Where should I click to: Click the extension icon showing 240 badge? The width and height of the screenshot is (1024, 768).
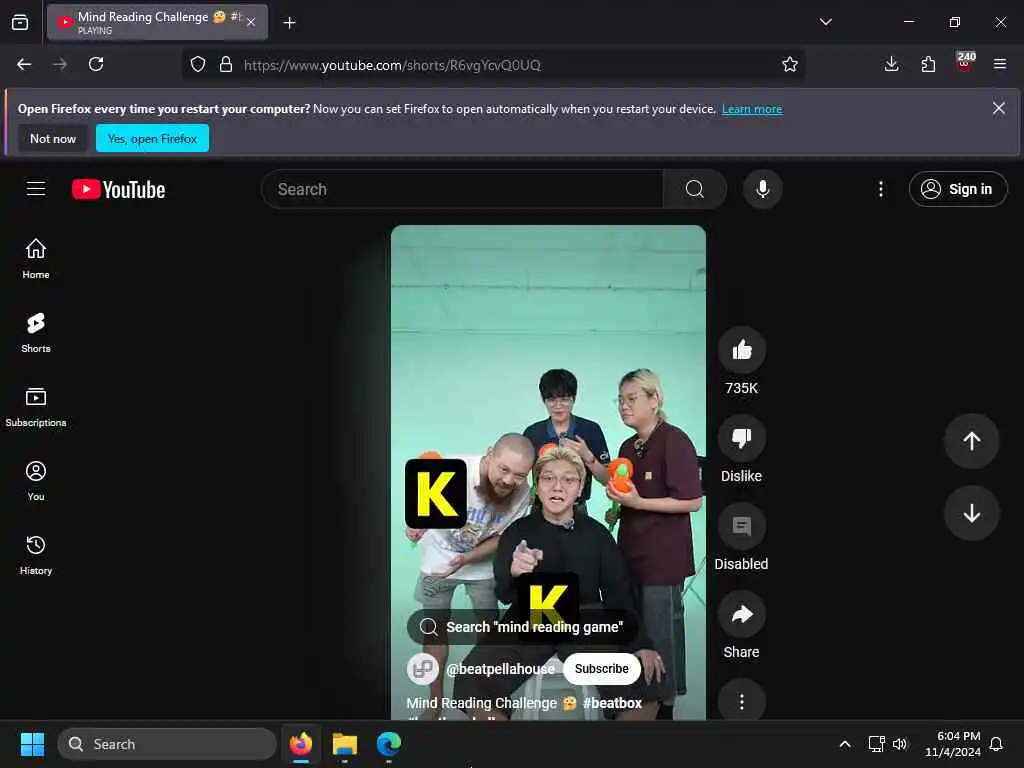[965, 63]
